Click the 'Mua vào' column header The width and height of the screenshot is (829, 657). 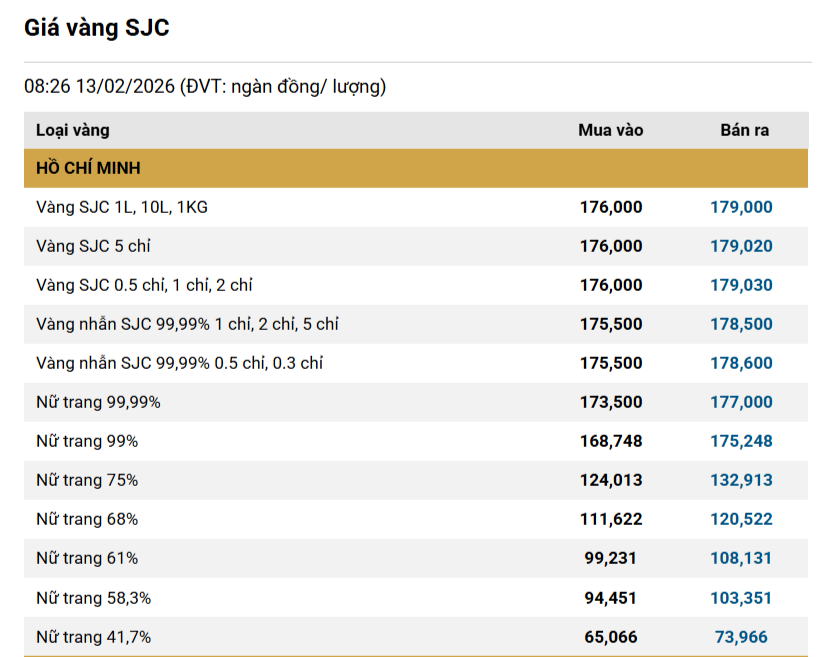611,130
